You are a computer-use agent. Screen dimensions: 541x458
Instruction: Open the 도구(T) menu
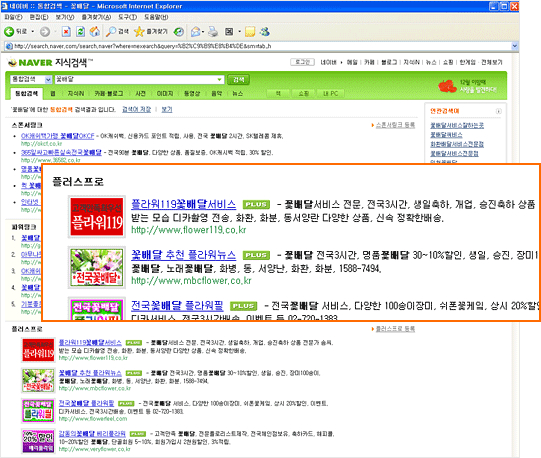tap(128, 17)
